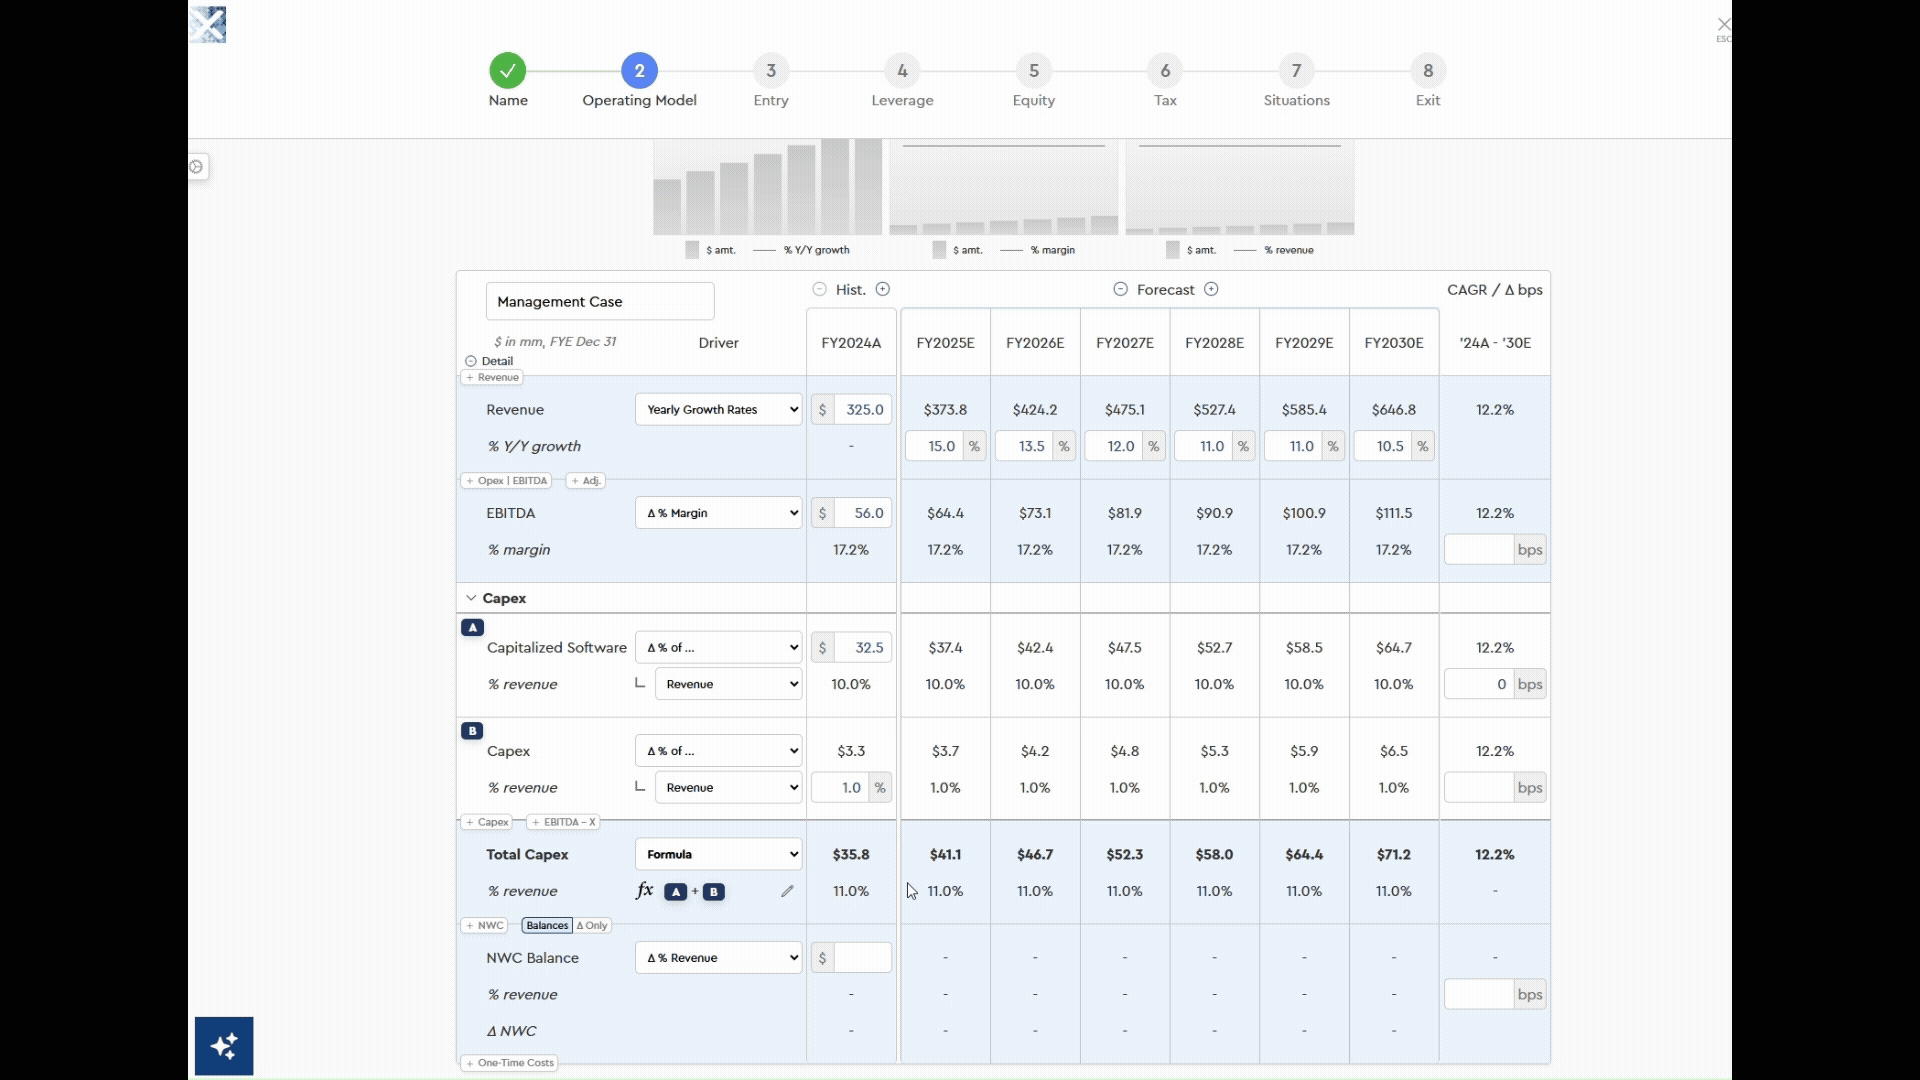Click the minus icon left of Forecast

[1120, 289]
